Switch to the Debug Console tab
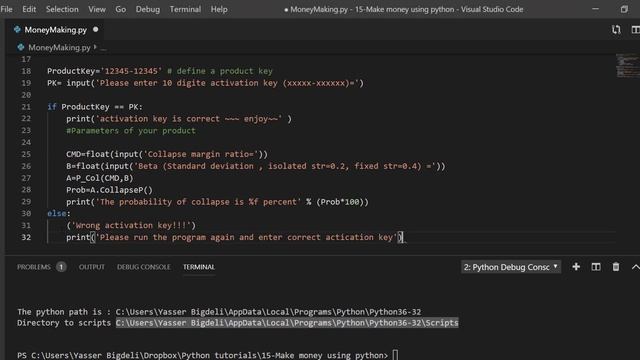 (x=144, y=267)
